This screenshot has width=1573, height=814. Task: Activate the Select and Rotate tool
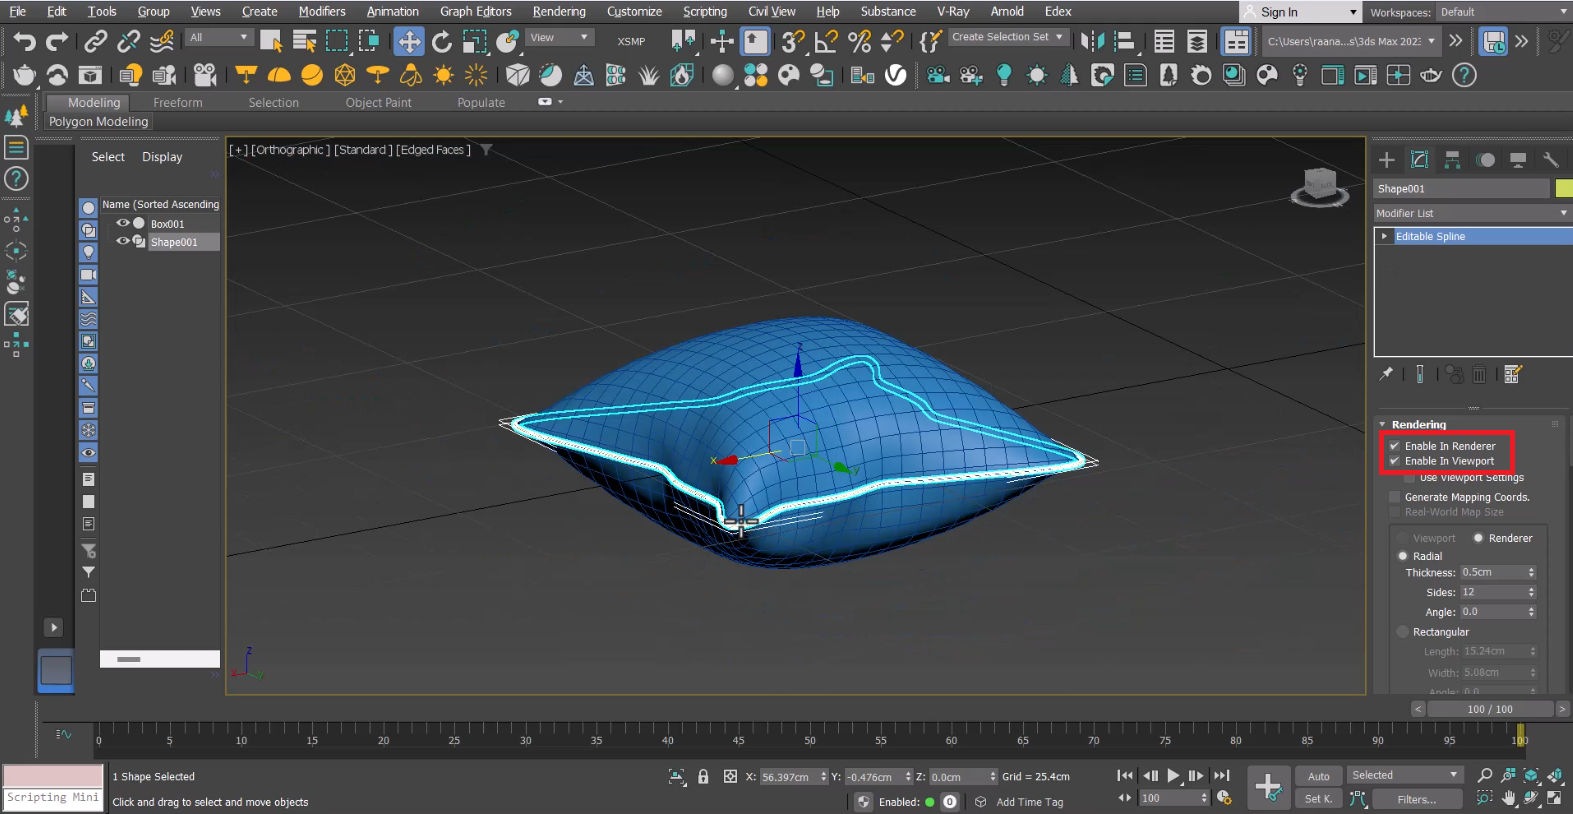click(x=441, y=41)
